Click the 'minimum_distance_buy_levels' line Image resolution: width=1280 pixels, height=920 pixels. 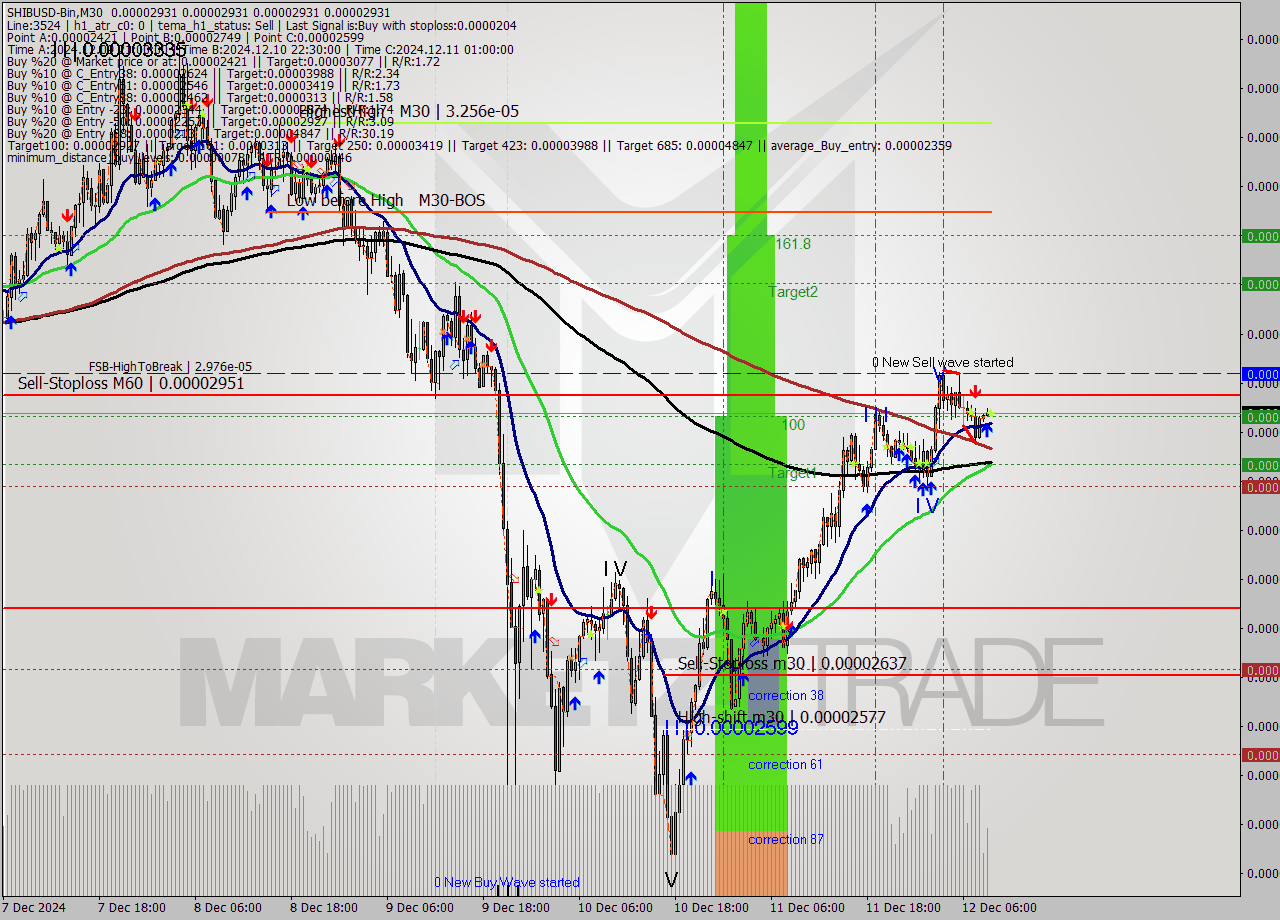179,157
